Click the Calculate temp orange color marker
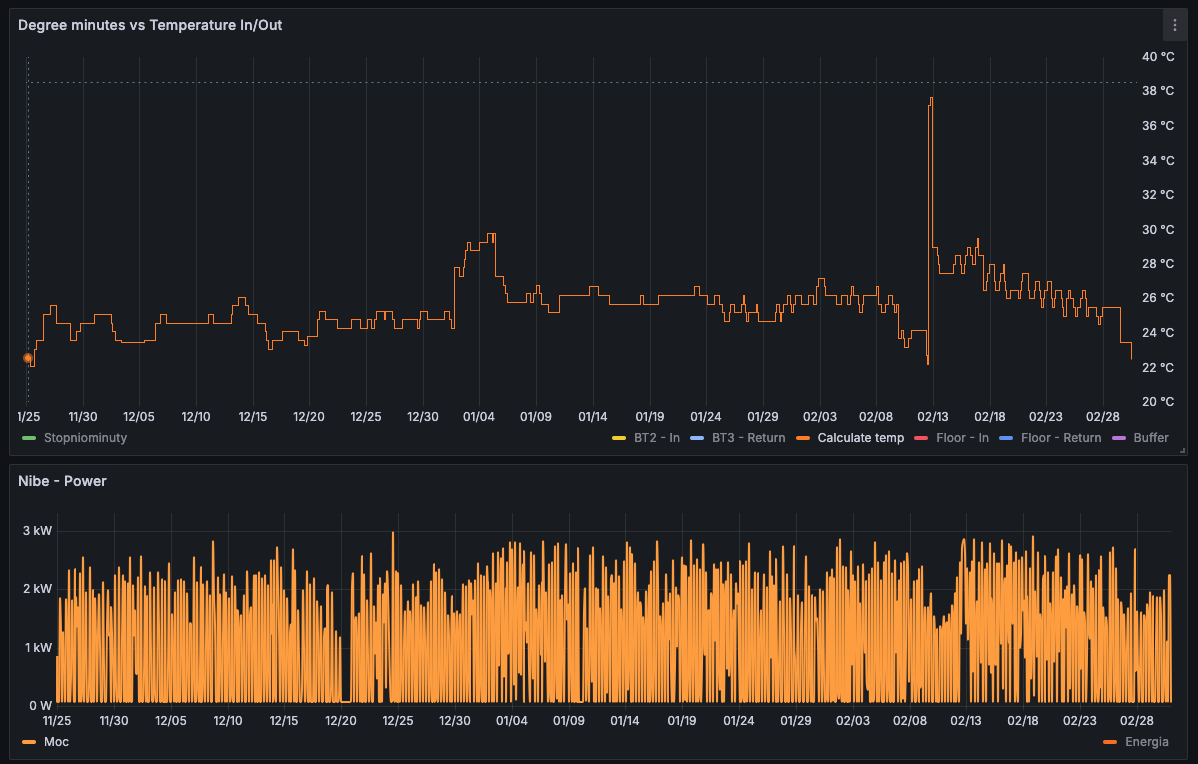Viewport: 1198px width, 764px height. click(802, 438)
